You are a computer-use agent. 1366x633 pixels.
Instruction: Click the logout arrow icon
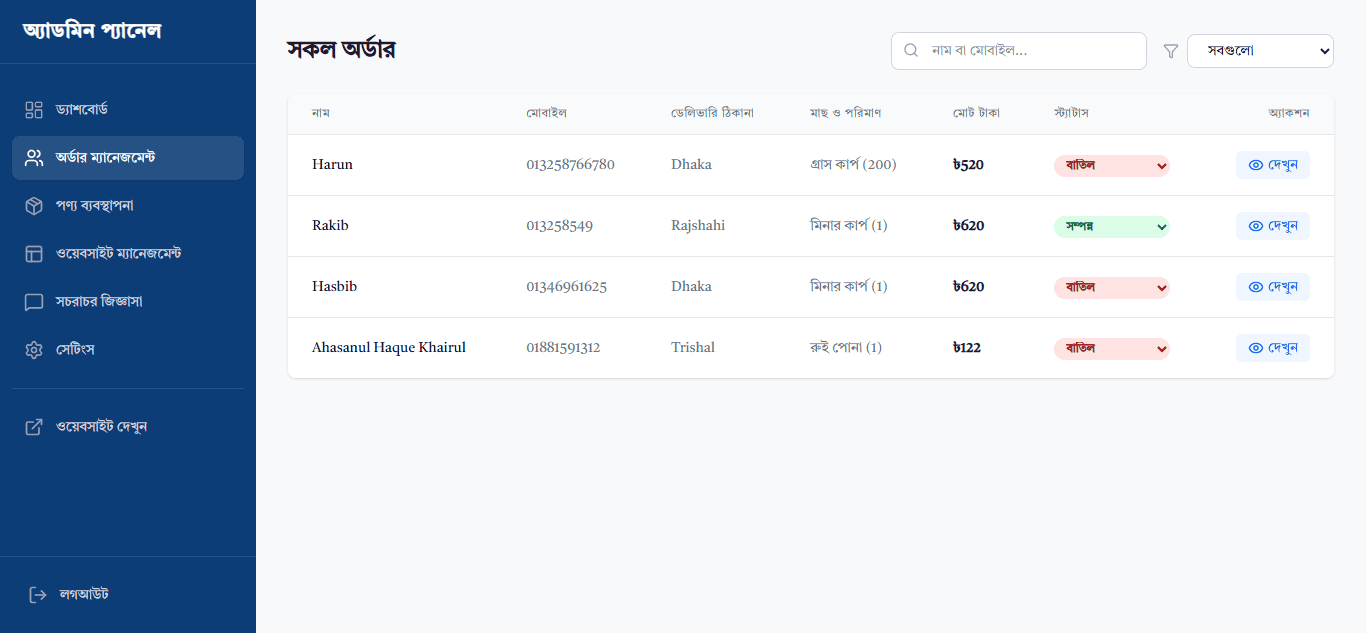(x=38, y=595)
